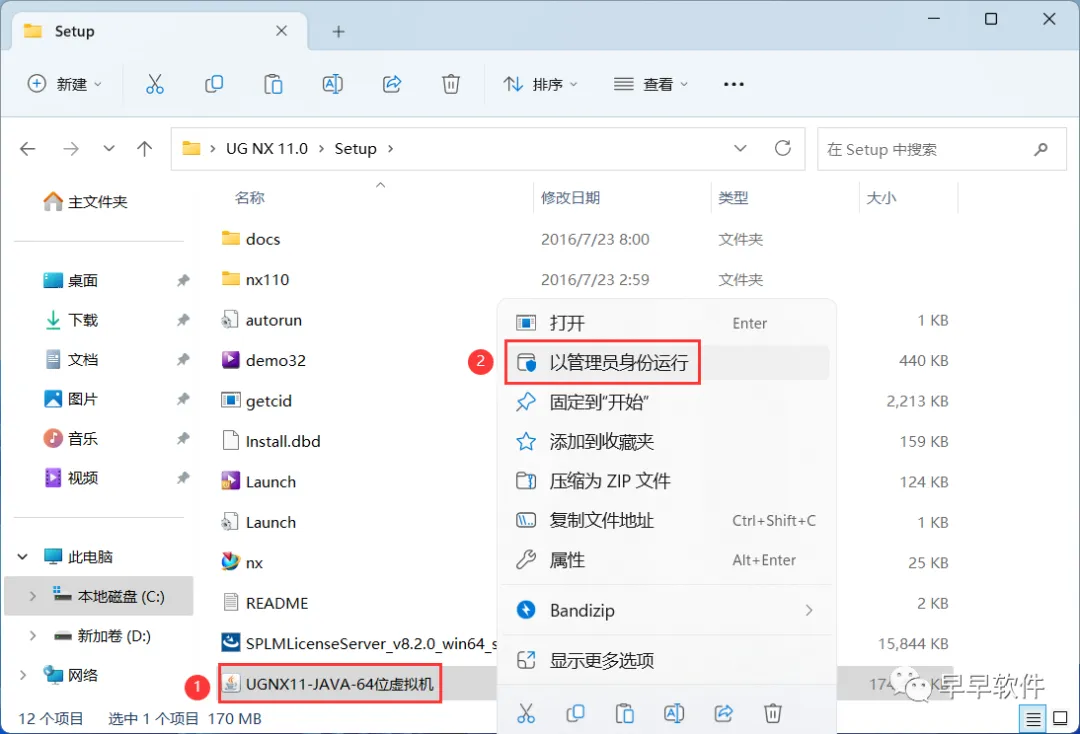Click Setup in the address breadcrumb
1080x734 pixels.
(x=355, y=149)
